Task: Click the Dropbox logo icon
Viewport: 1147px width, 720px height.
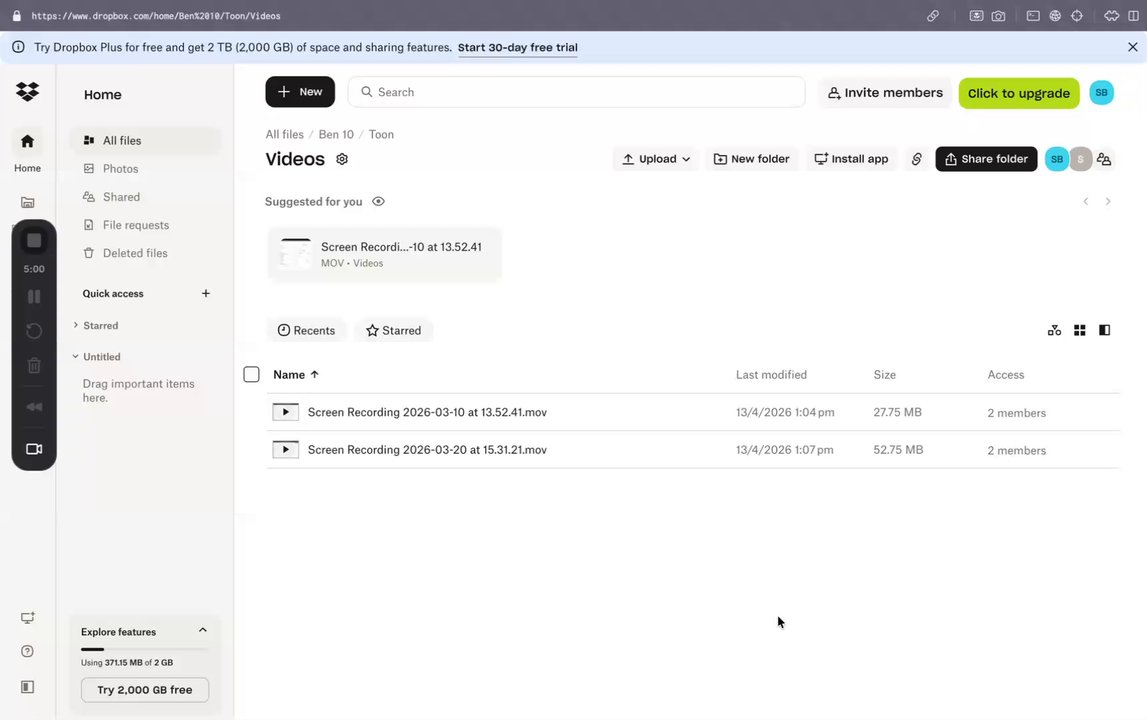Action: point(27,91)
